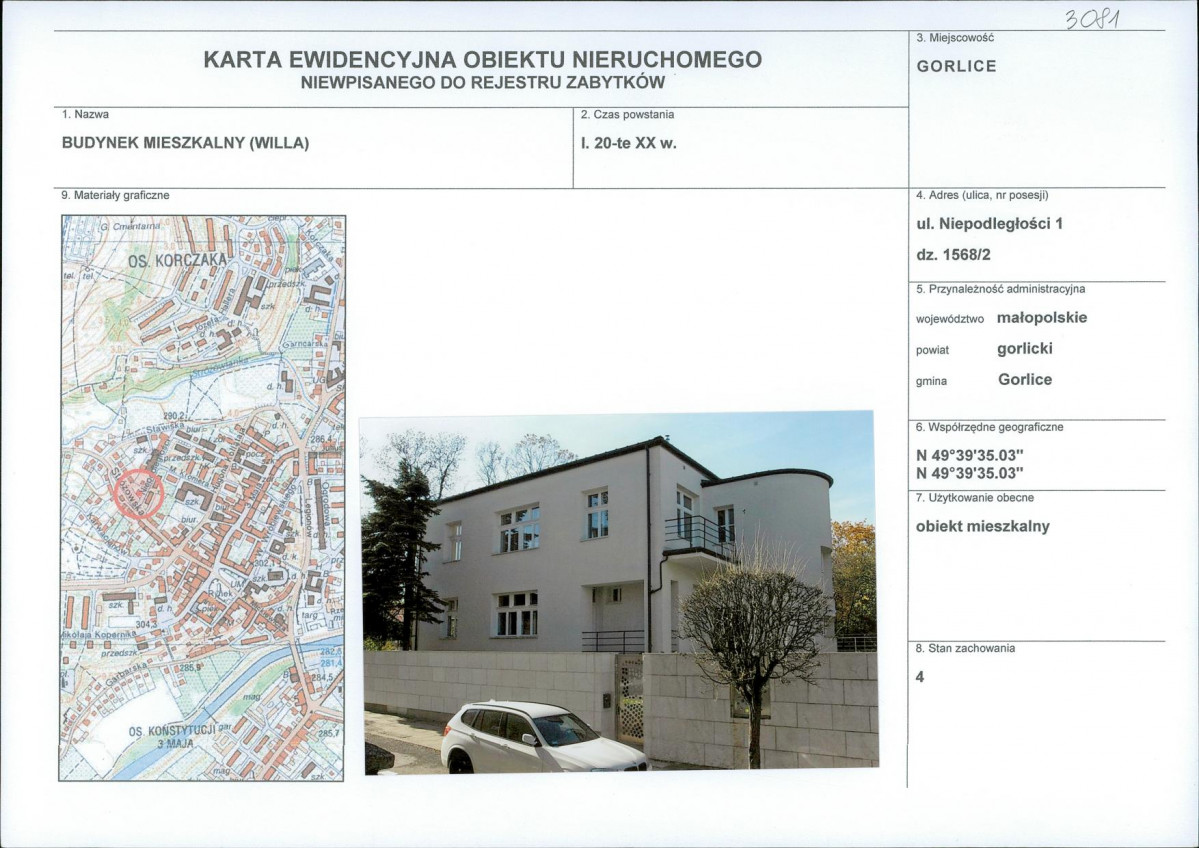The width and height of the screenshot is (1199, 848).
Task: Click the label "6. Współrzędne geograficzne"
Action: 989,427
